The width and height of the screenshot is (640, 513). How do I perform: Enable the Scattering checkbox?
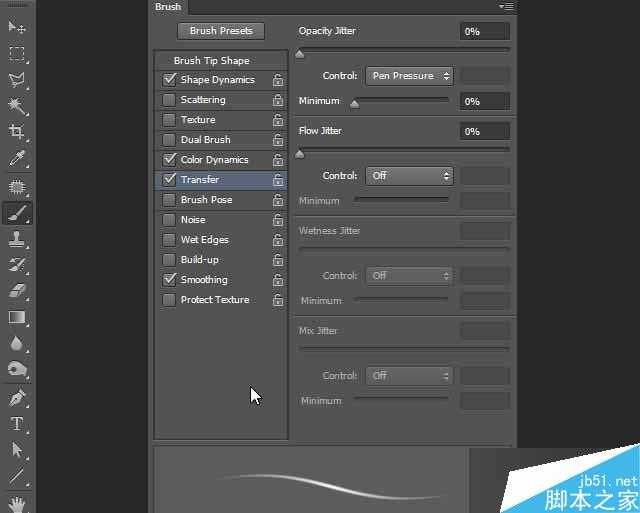click(x=169, y=100)
